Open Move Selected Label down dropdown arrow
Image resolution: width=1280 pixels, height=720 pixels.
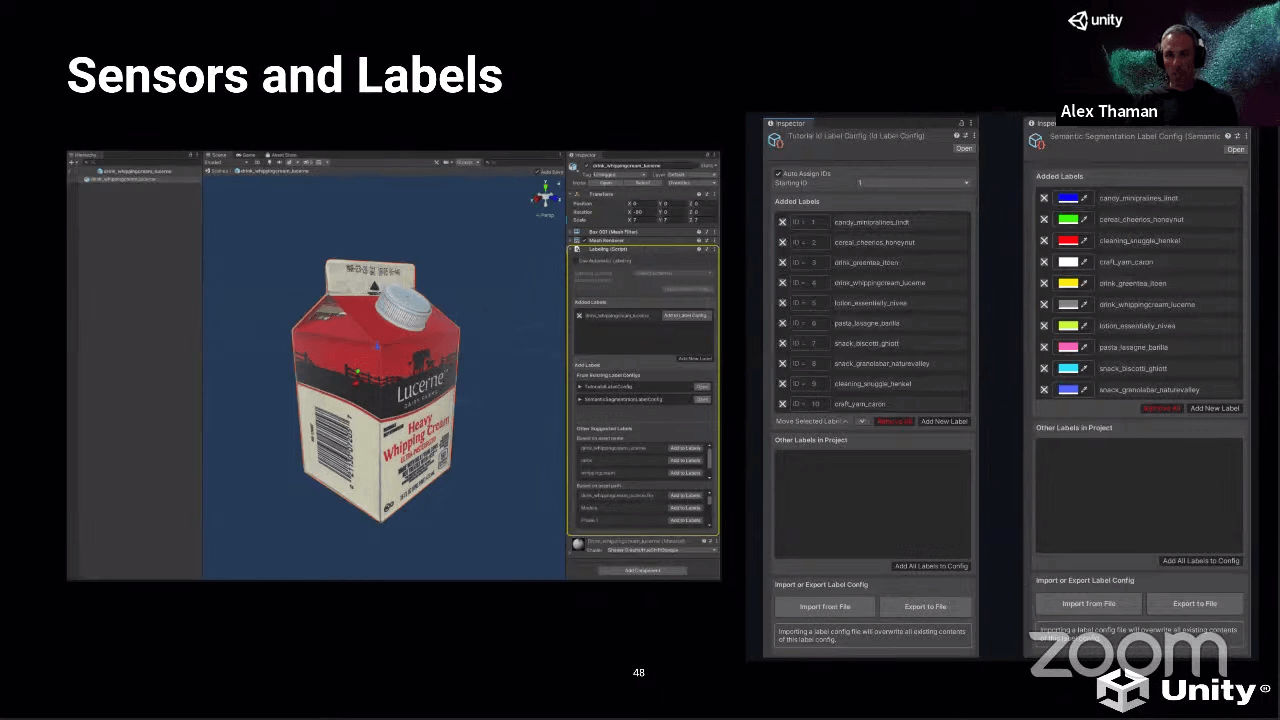coord(861,421)
